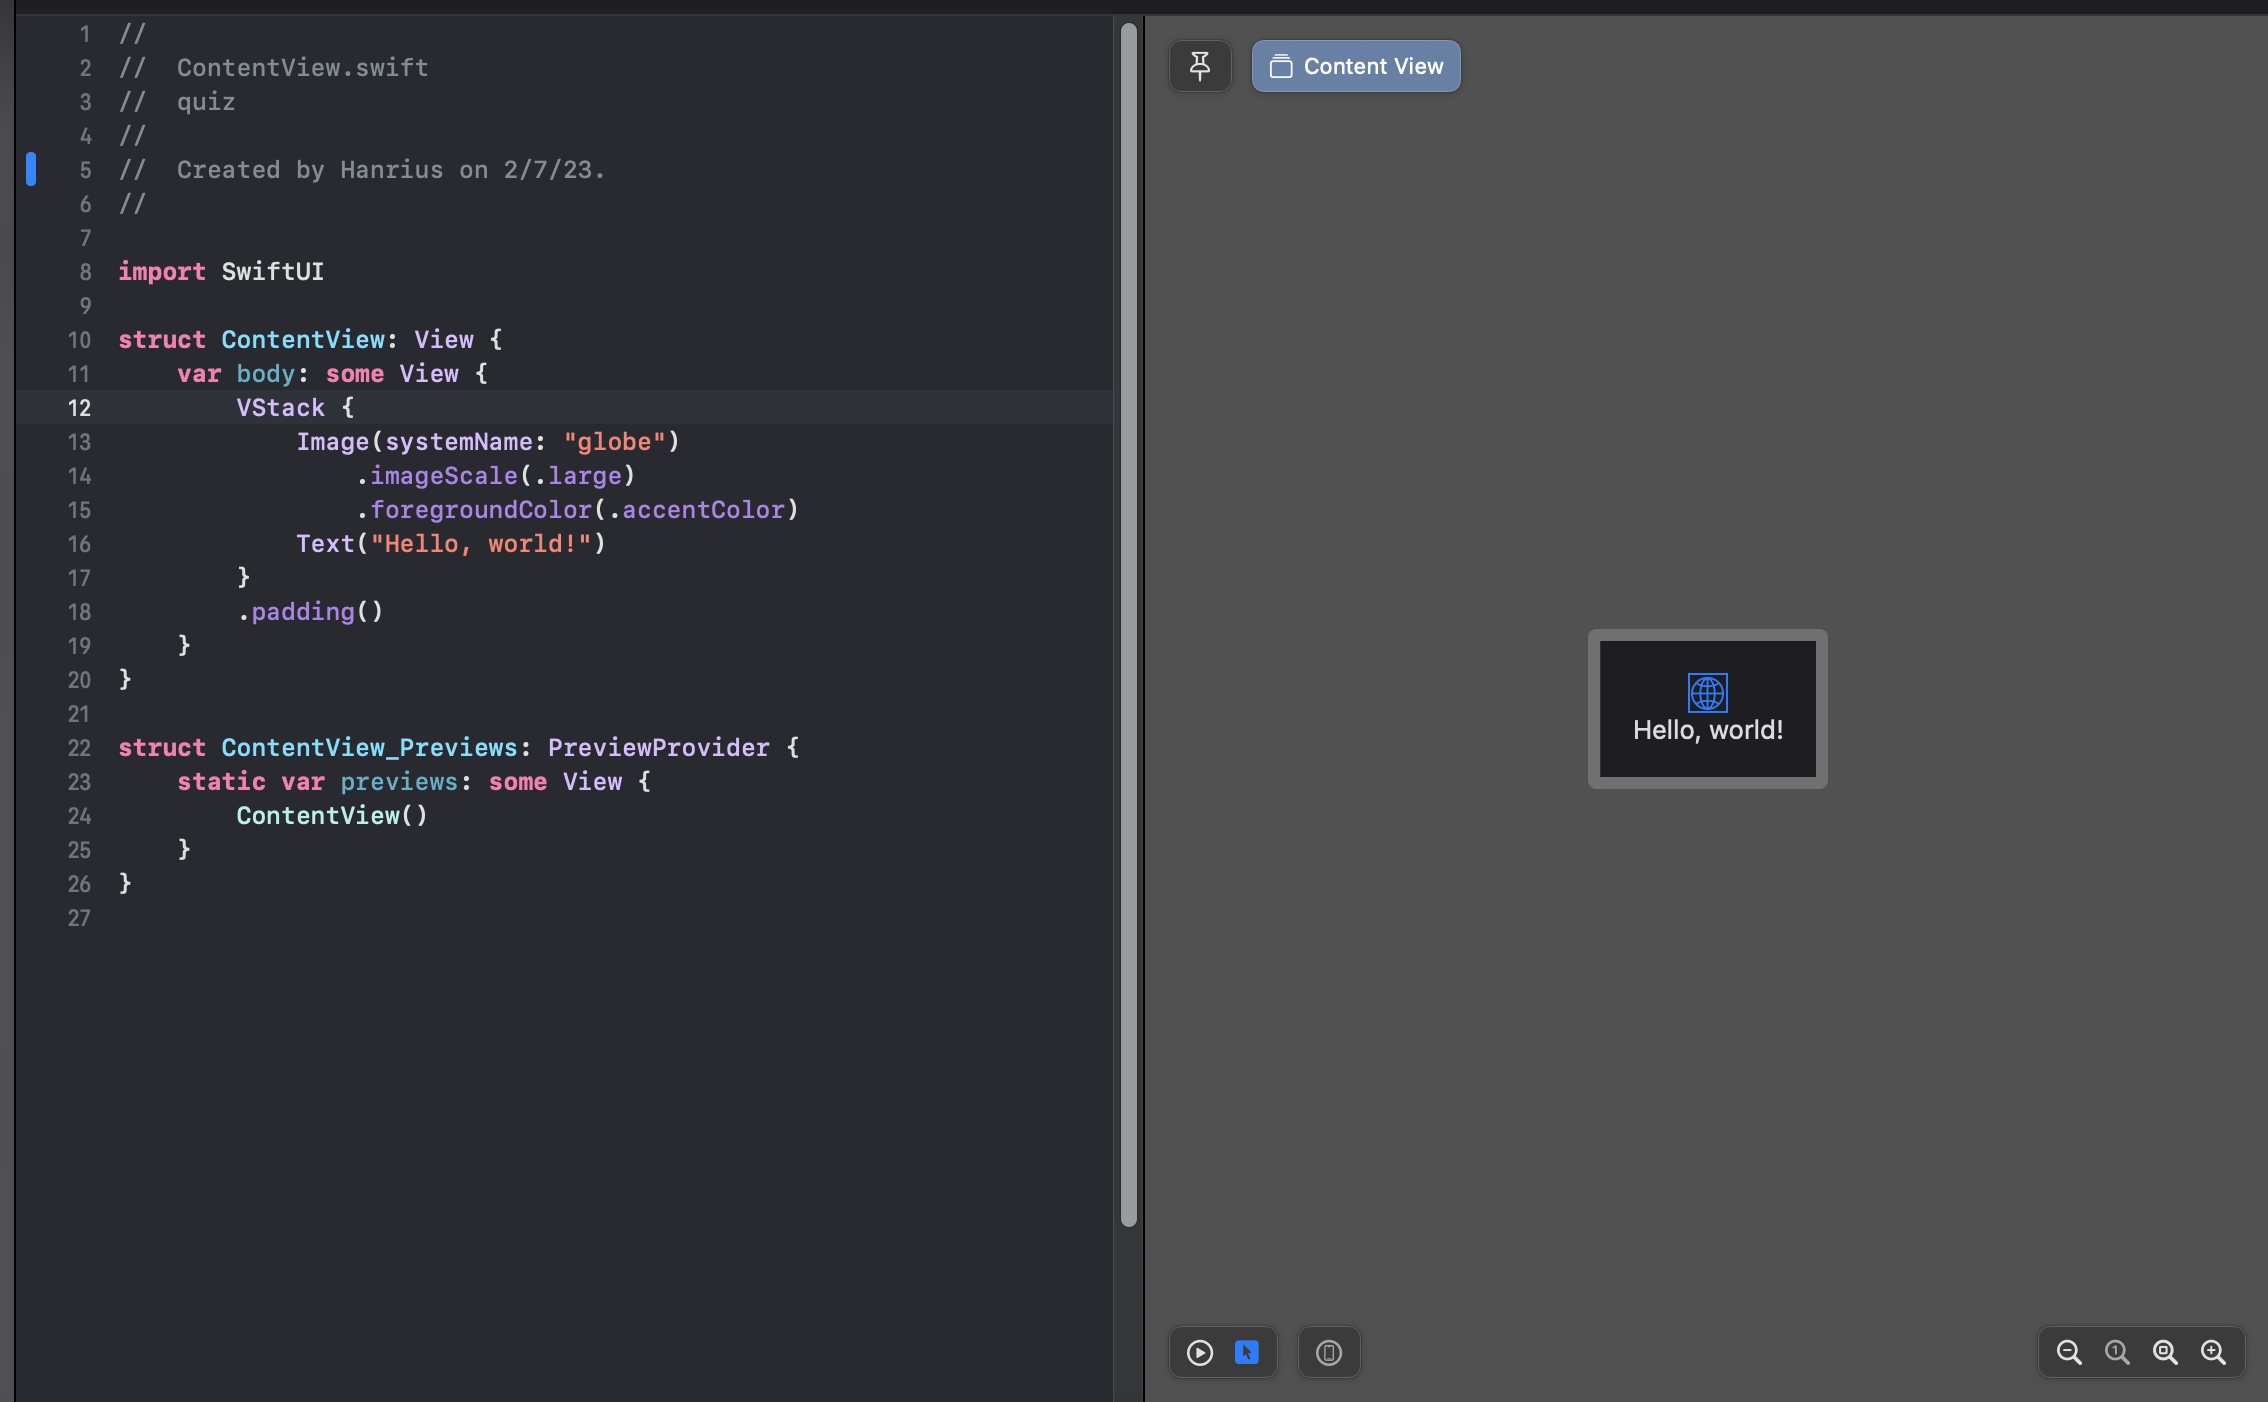
Task: Click the import SwiftUI line
Action: click(221, 272)
